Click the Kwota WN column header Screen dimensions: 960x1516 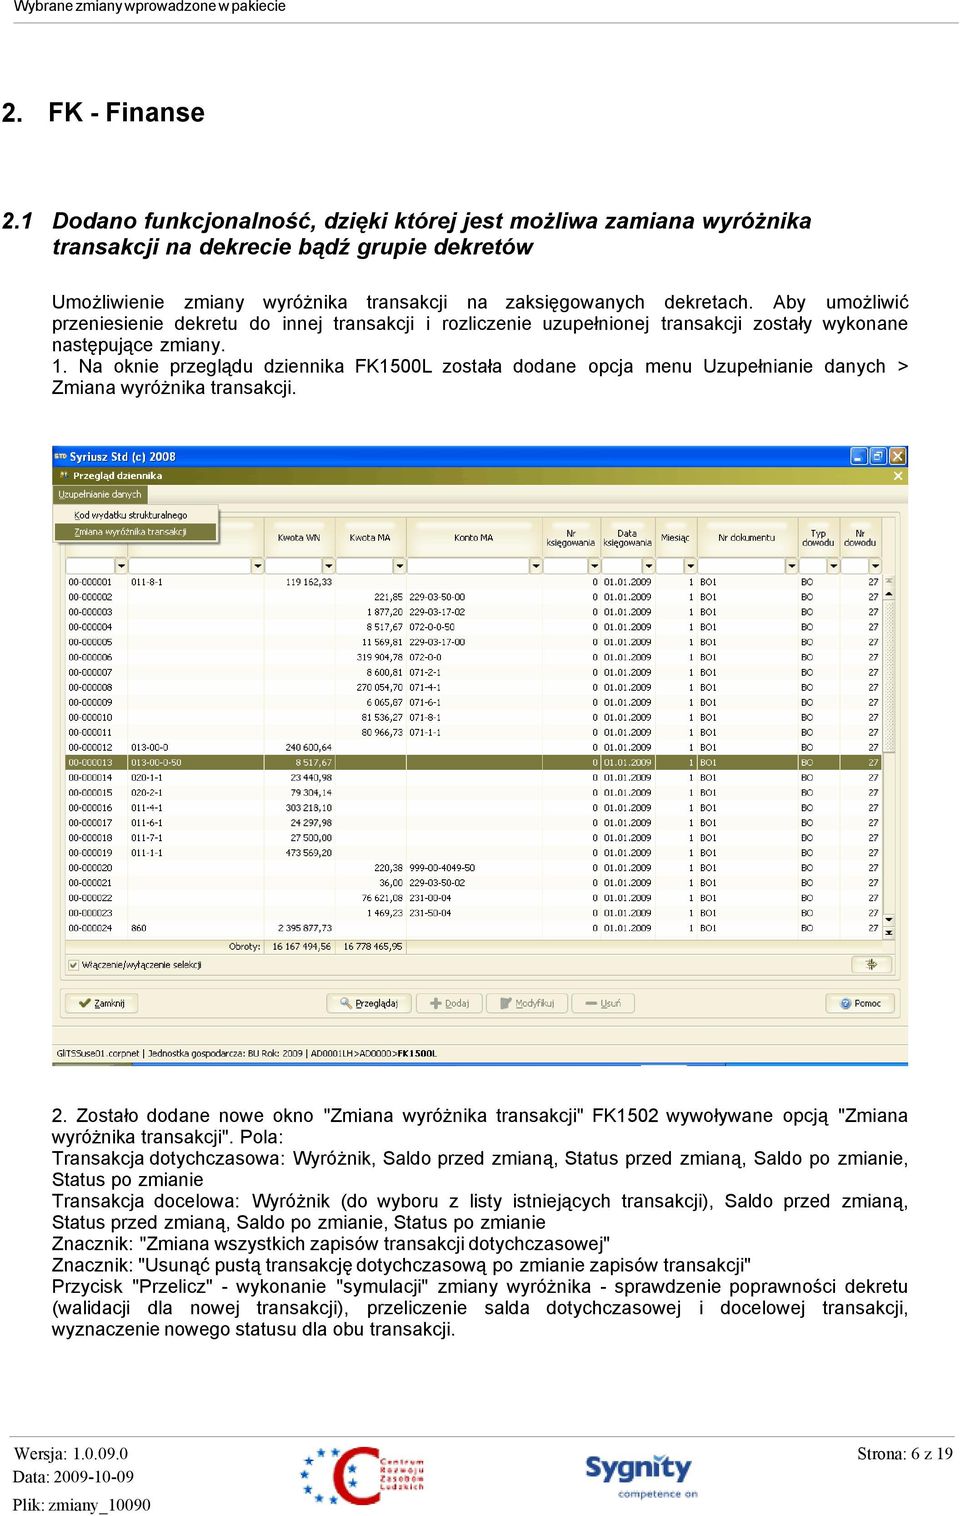click(299, 538)
